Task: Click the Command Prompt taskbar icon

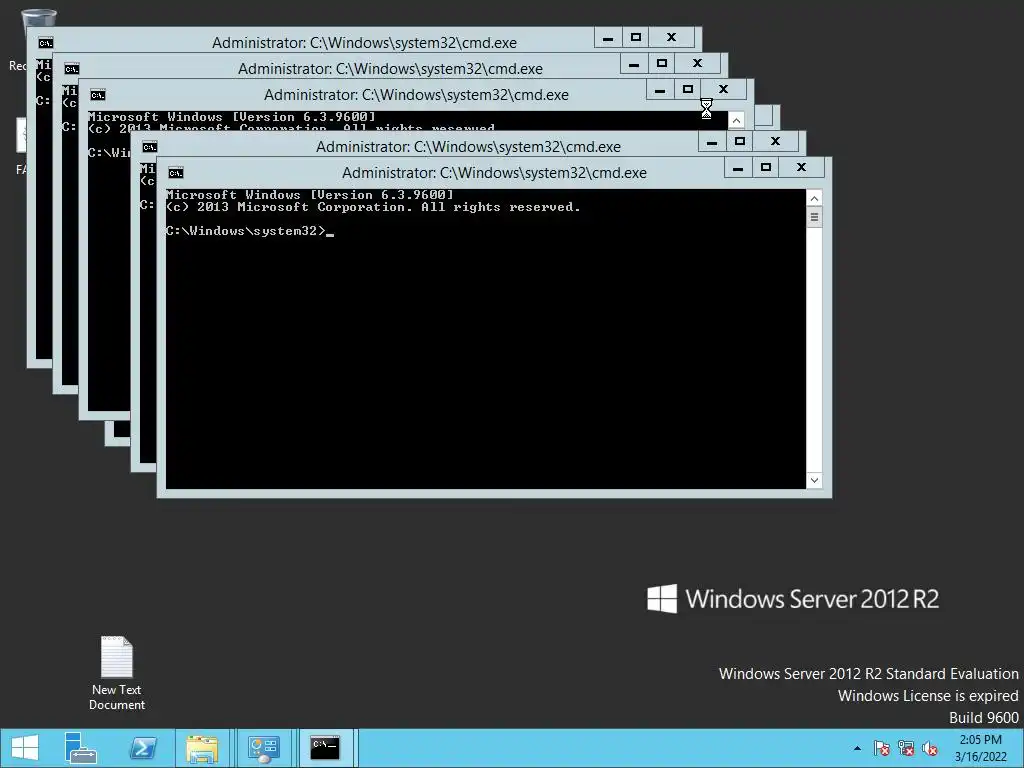Action: click(x=325, y=748)
